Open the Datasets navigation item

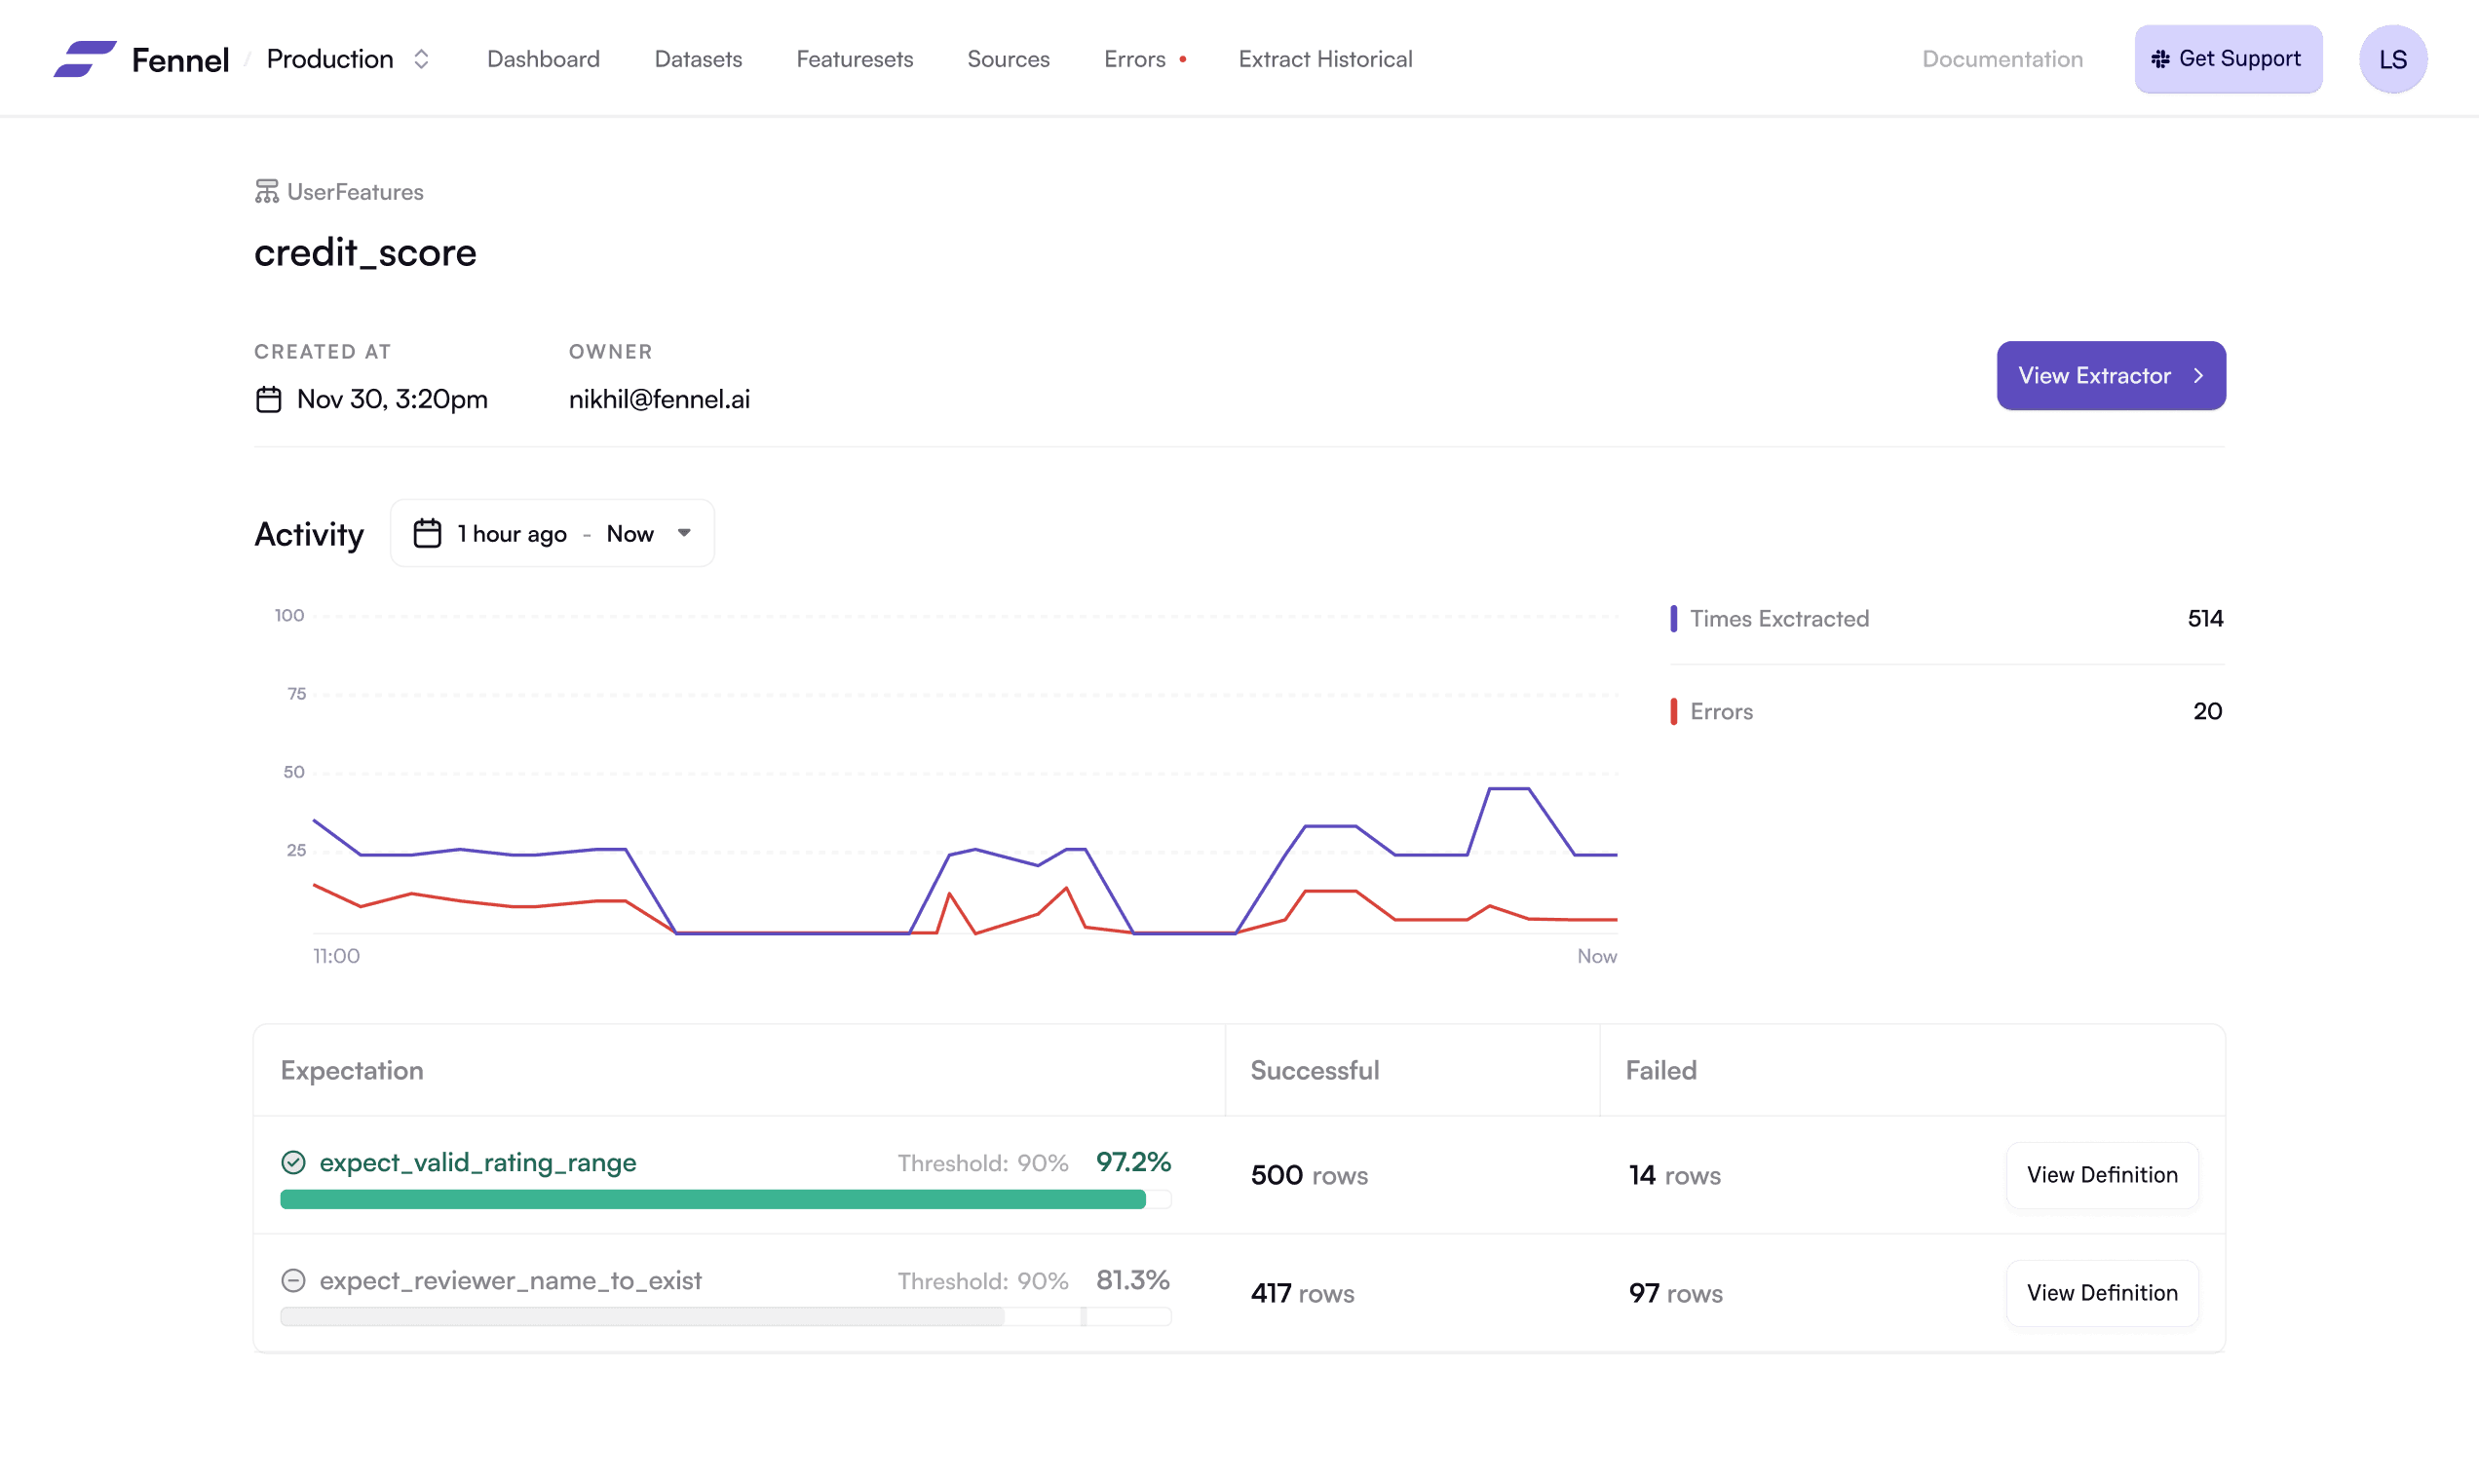click(x=700, y=59)
